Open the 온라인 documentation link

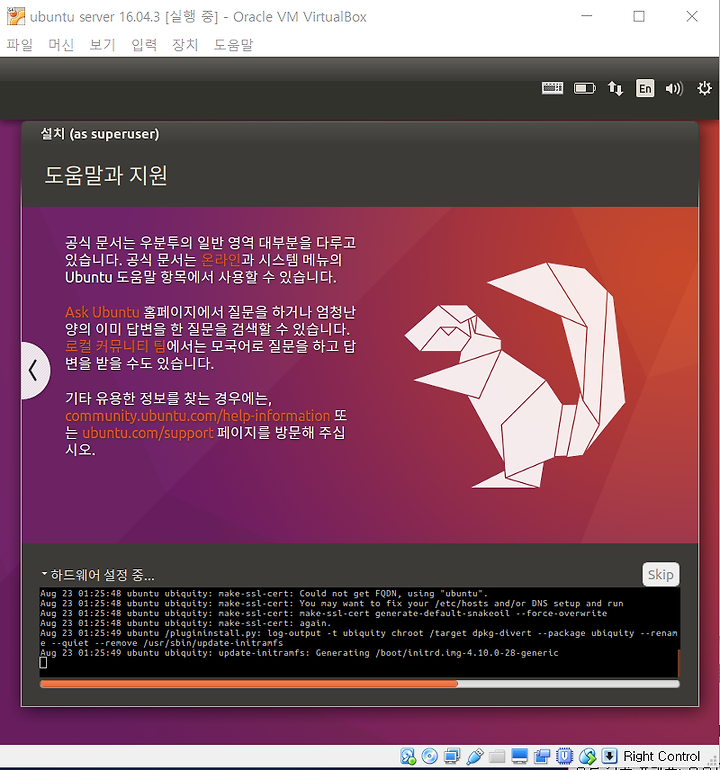click(x=221, y=260)
